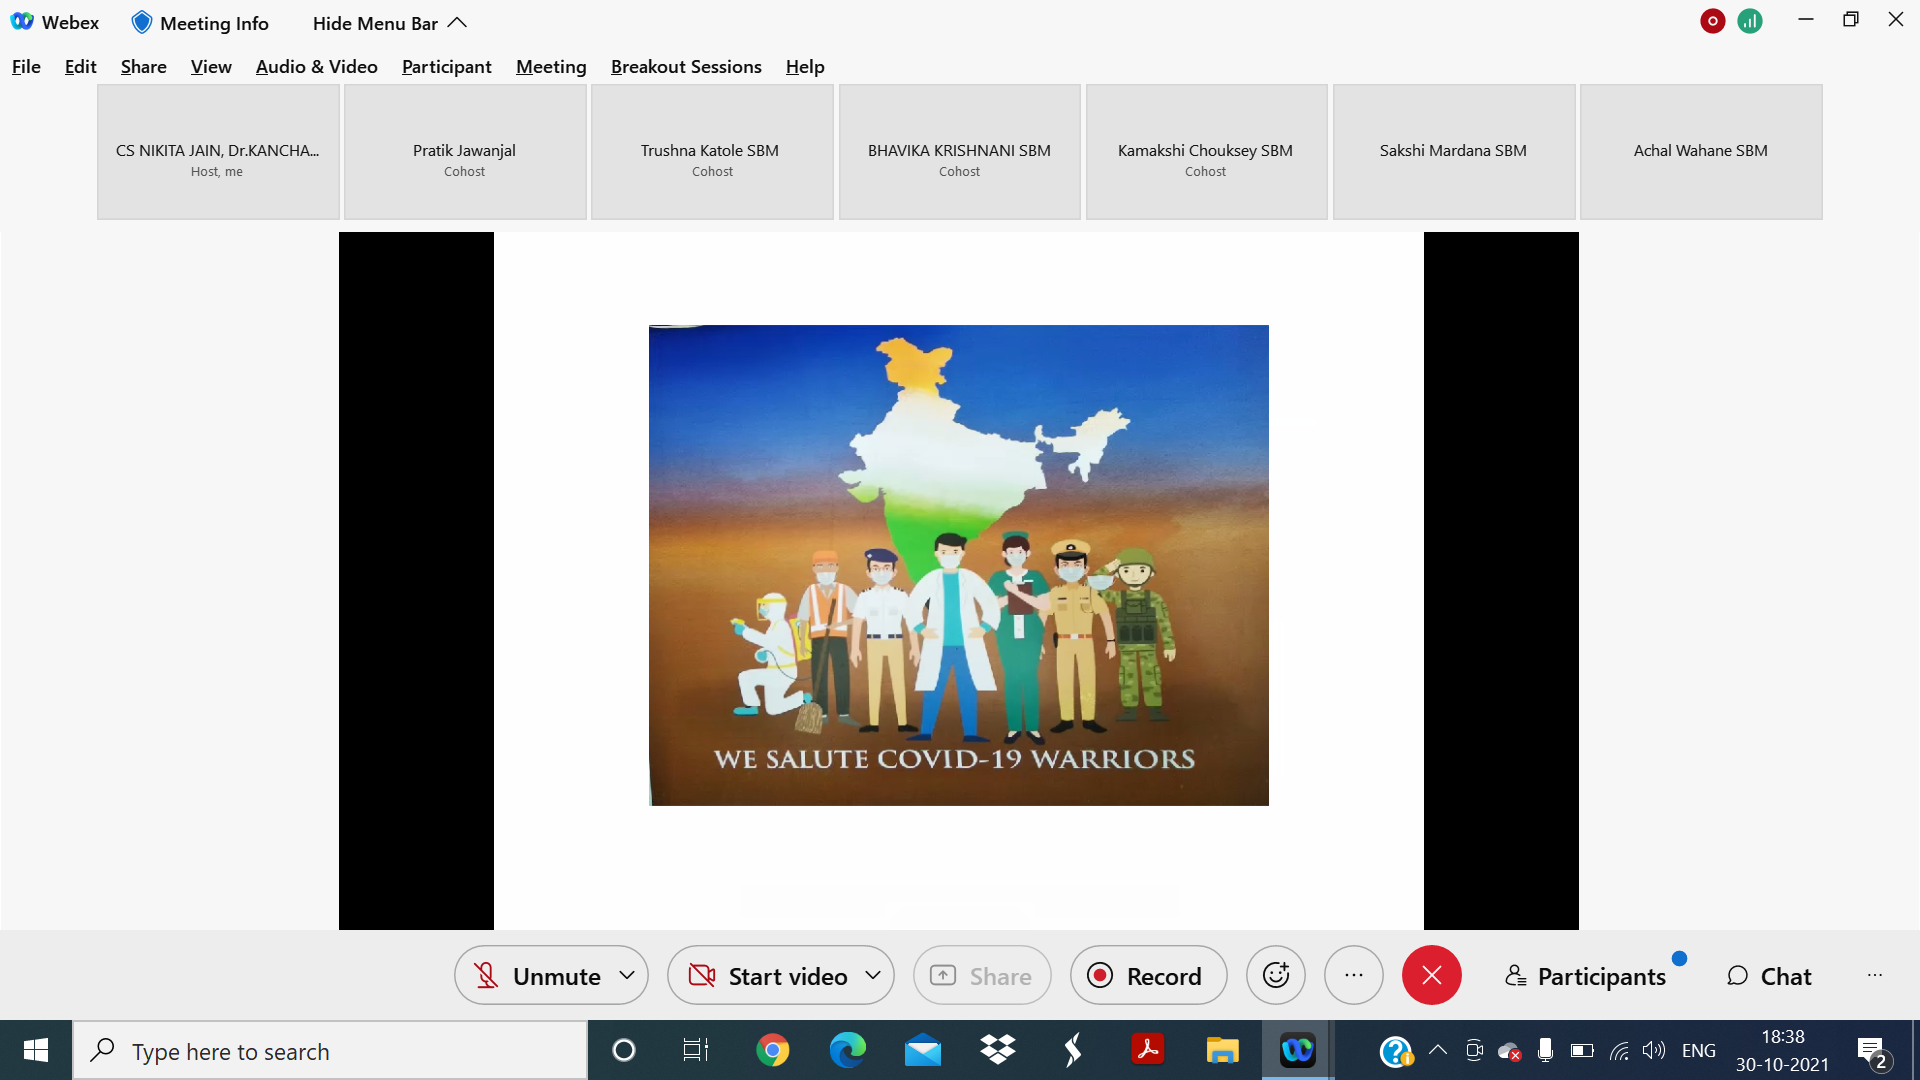Screen dimensions: 1920x1080
Task: Open the File menu
Action: [x=26, y=66]
